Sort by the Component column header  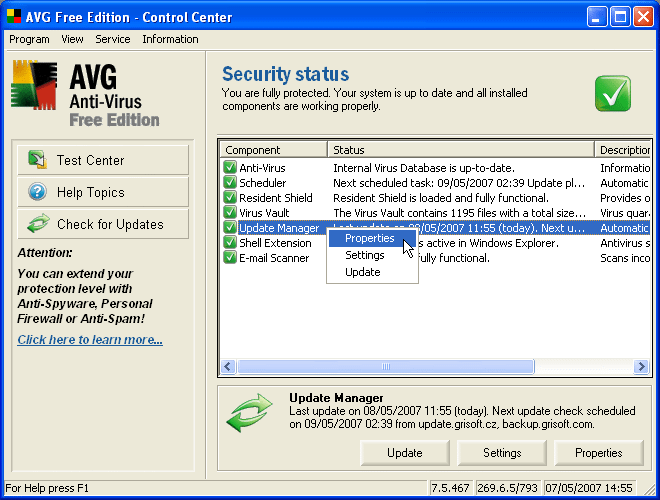pyautogui.click(x=274, y=150)
